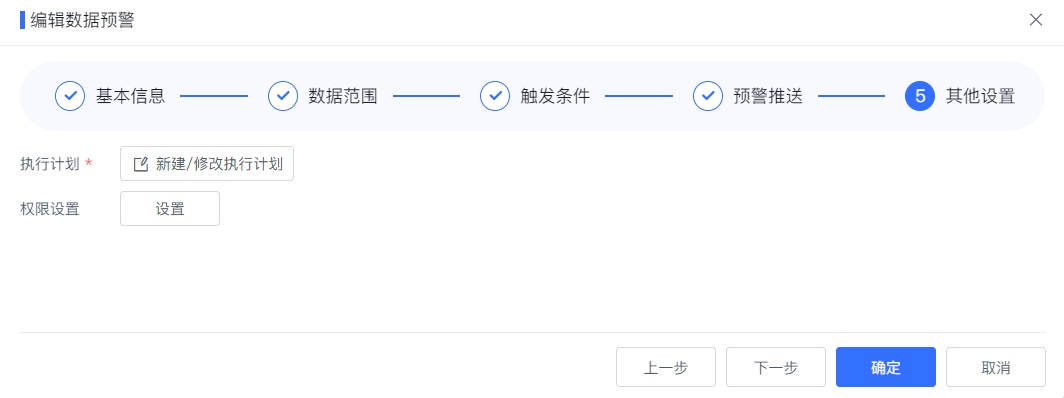Cancel editing with 取消 button
Screen dimensions: 1064x398
click(x=995, y=367)
